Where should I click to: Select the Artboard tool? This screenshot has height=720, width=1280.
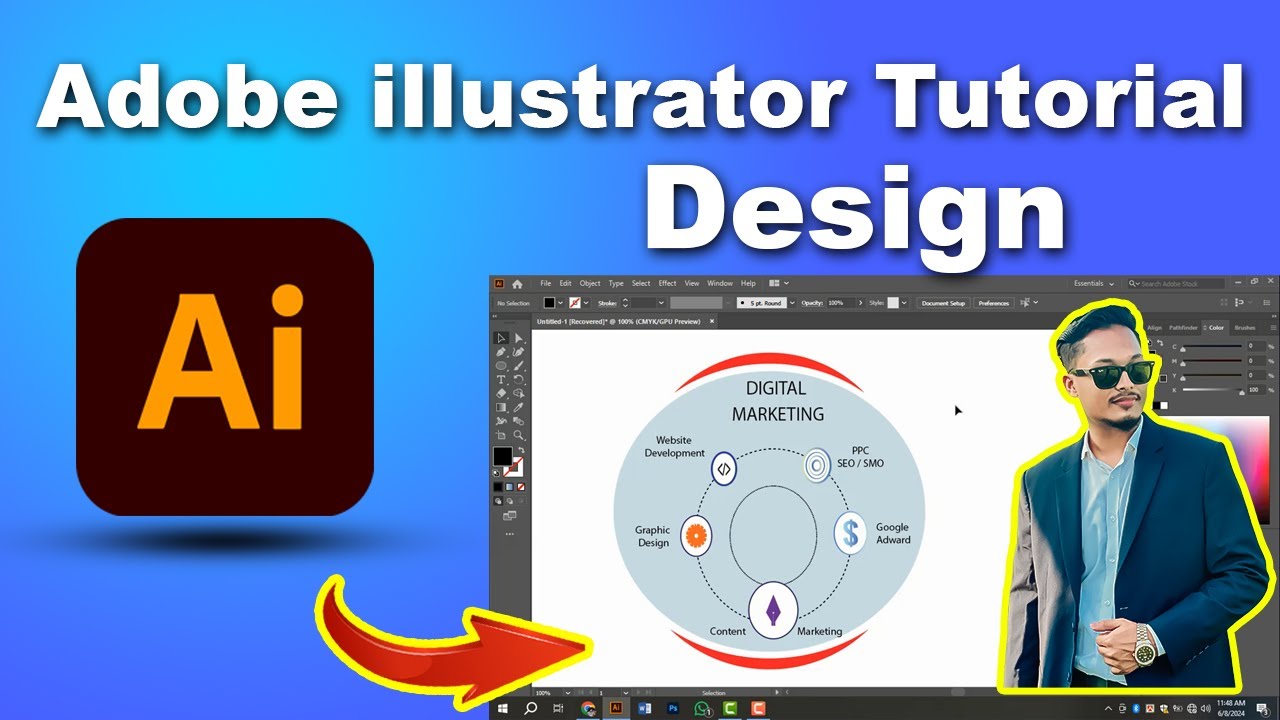click(501, 435)
